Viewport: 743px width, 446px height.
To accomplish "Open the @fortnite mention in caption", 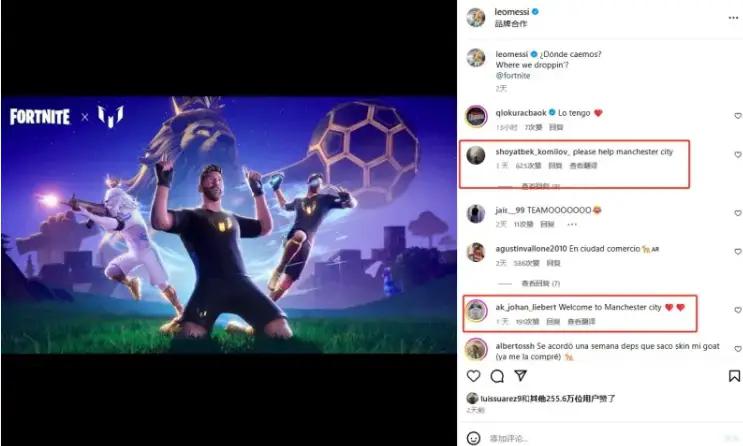I will 513,75.
